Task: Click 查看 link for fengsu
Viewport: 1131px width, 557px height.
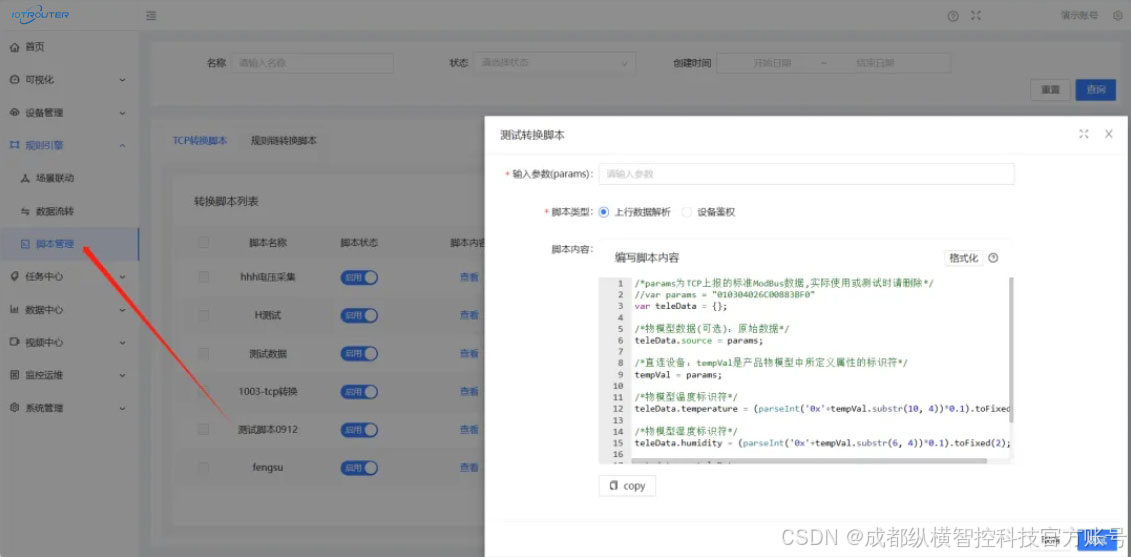Action: [x=469, y=468]
